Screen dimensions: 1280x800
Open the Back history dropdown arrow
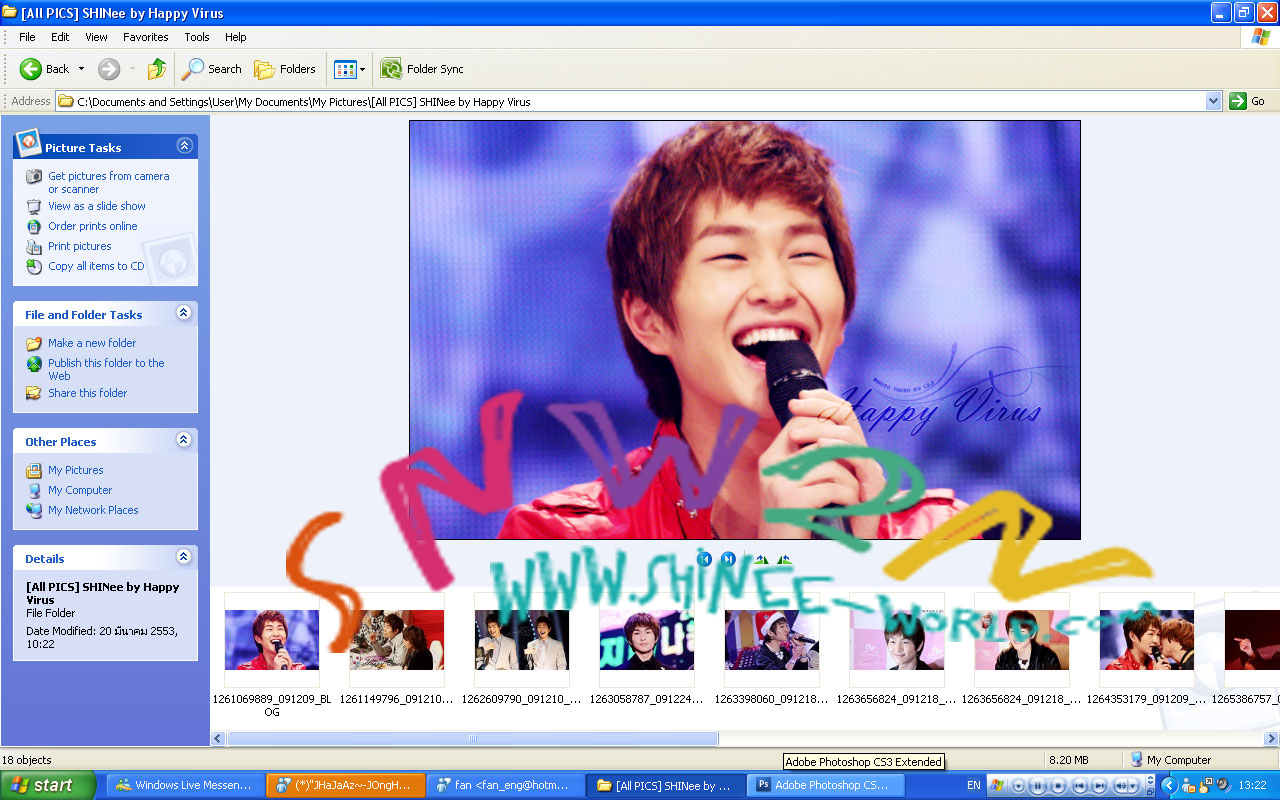point(81,69)
